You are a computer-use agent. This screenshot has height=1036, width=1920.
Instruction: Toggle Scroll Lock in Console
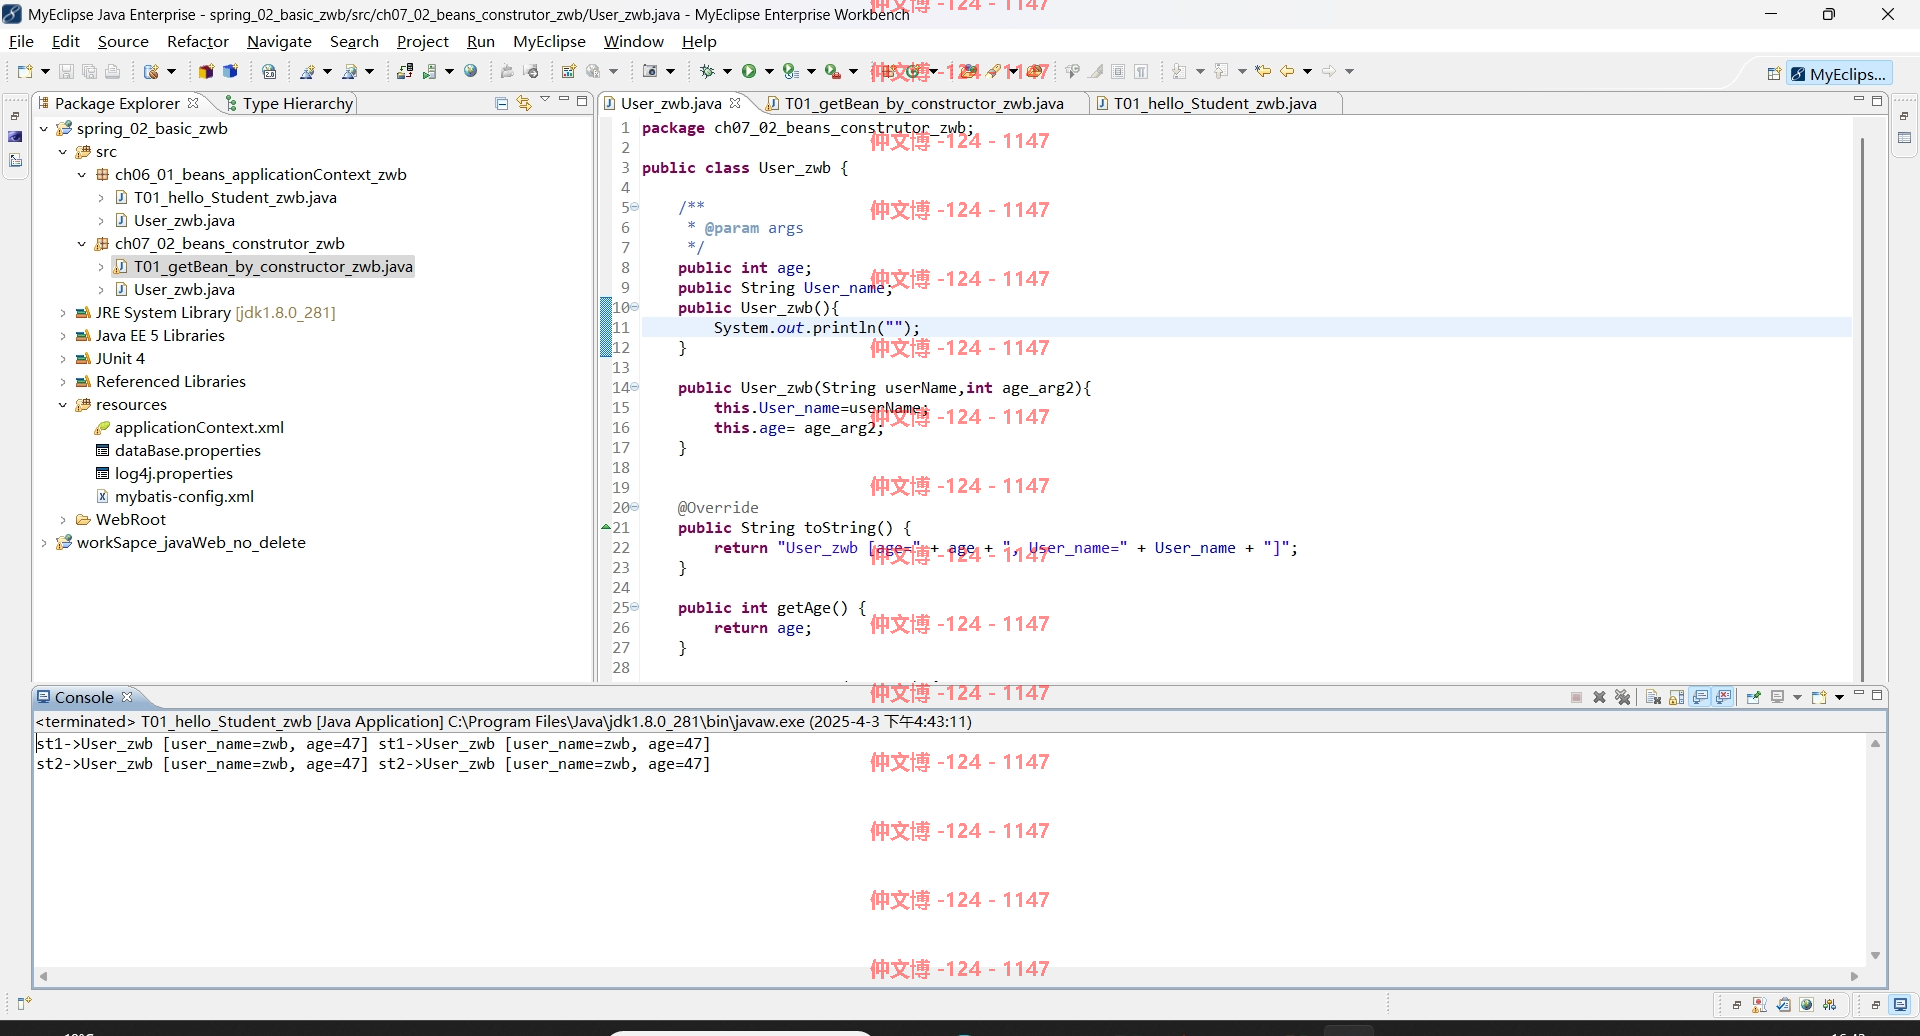(1676, 697)
